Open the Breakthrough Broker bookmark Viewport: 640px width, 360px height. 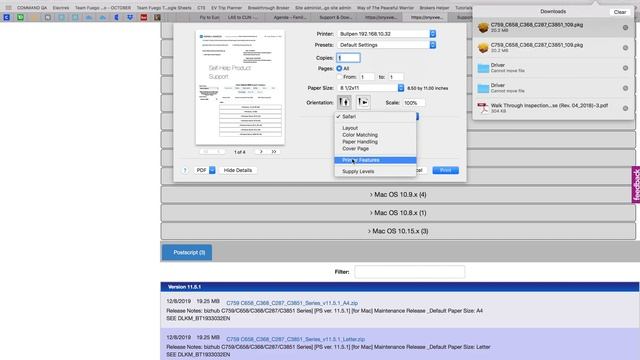click(x=268, y=8)
